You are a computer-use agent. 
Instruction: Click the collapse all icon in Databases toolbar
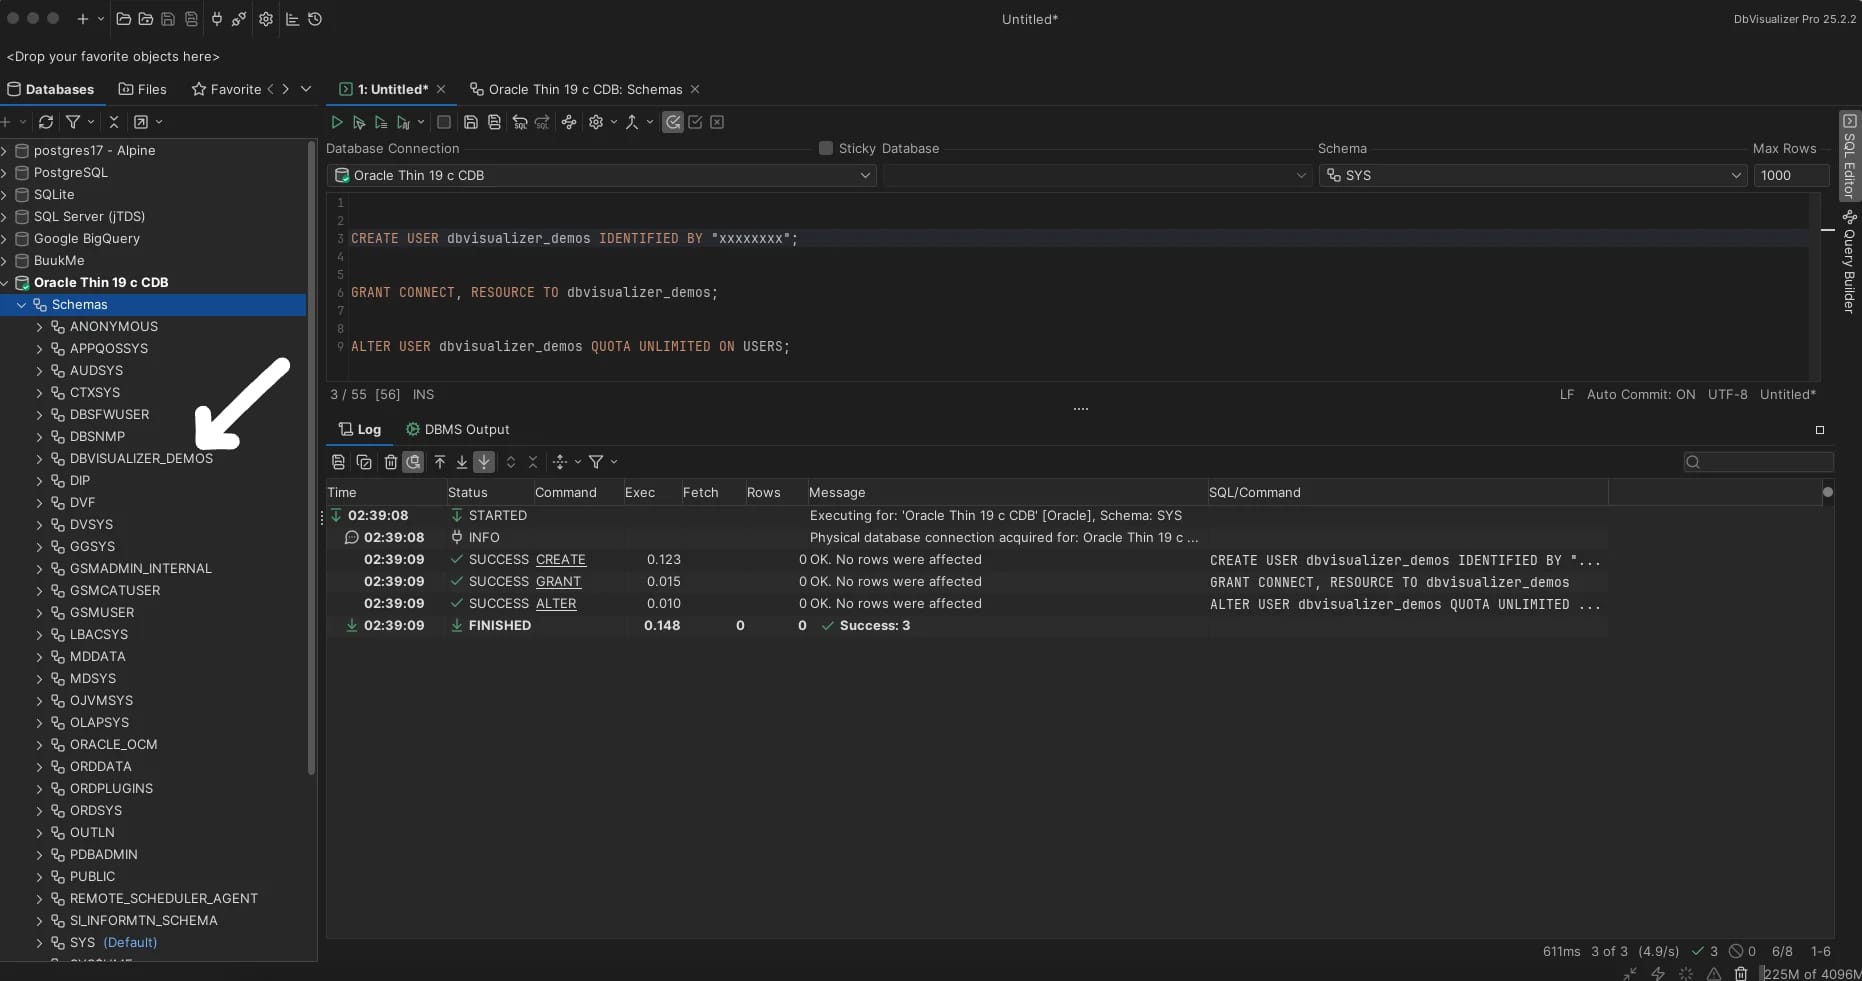pyautogui.click(x=114, y=122)
